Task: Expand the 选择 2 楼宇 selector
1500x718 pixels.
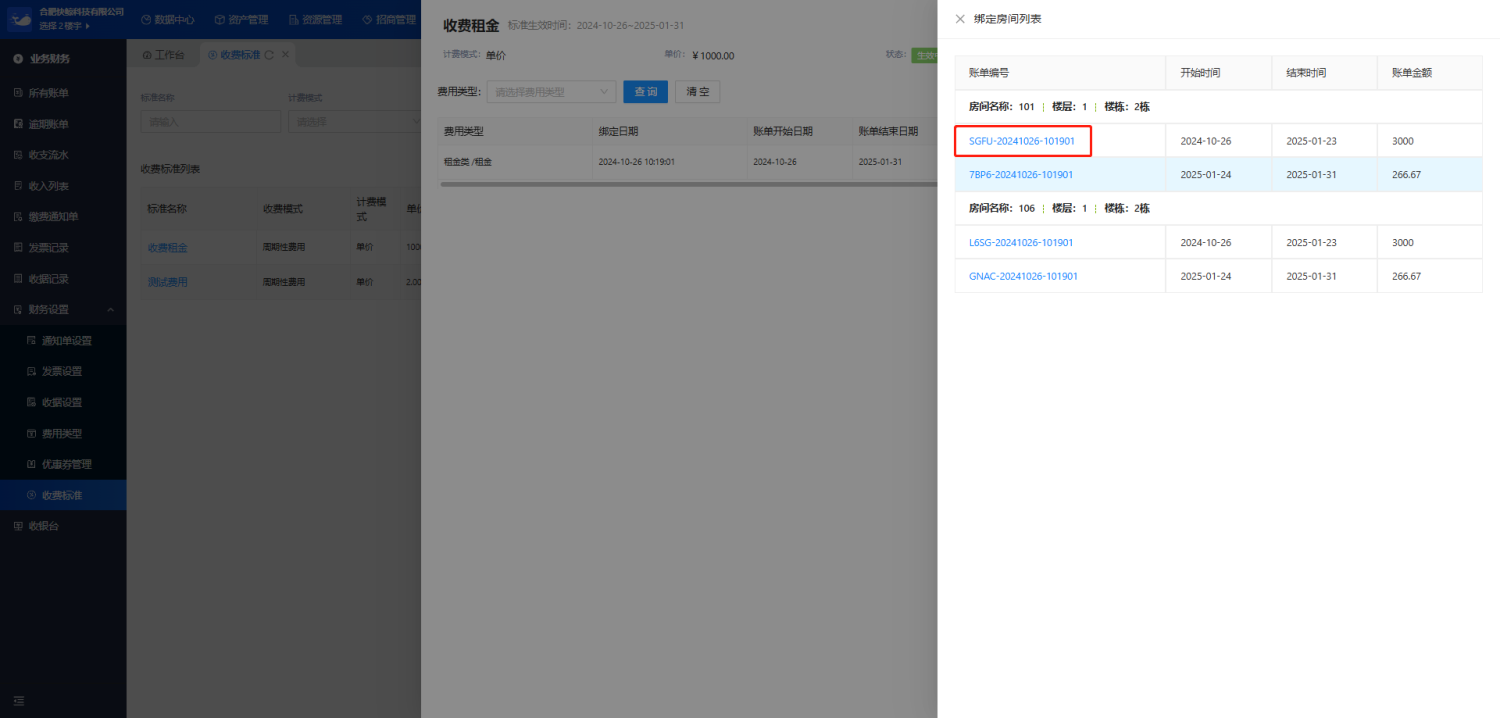Action: [65, 26]
